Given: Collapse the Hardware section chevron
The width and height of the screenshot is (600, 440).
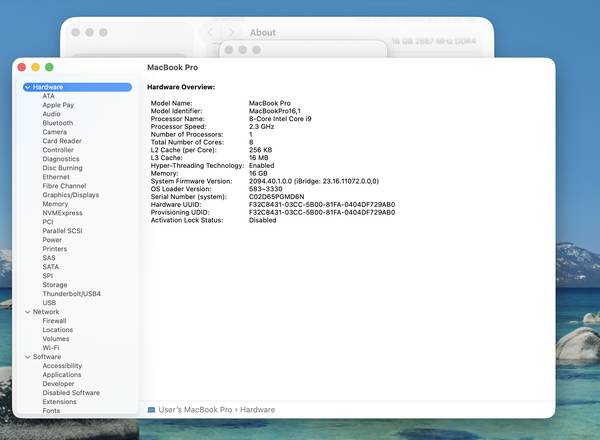Looking at the screenshot, I should (x=27, y=87).
